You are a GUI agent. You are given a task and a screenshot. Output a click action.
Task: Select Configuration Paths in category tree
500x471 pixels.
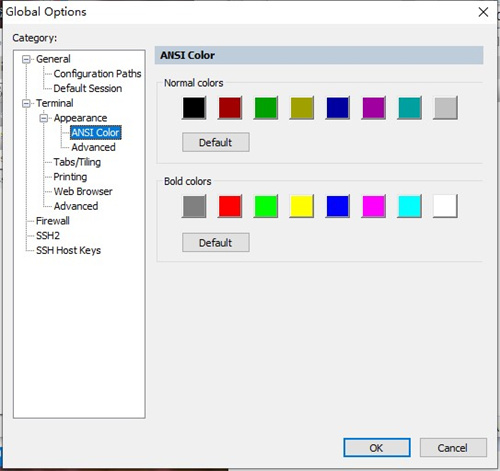coord(97,74)
